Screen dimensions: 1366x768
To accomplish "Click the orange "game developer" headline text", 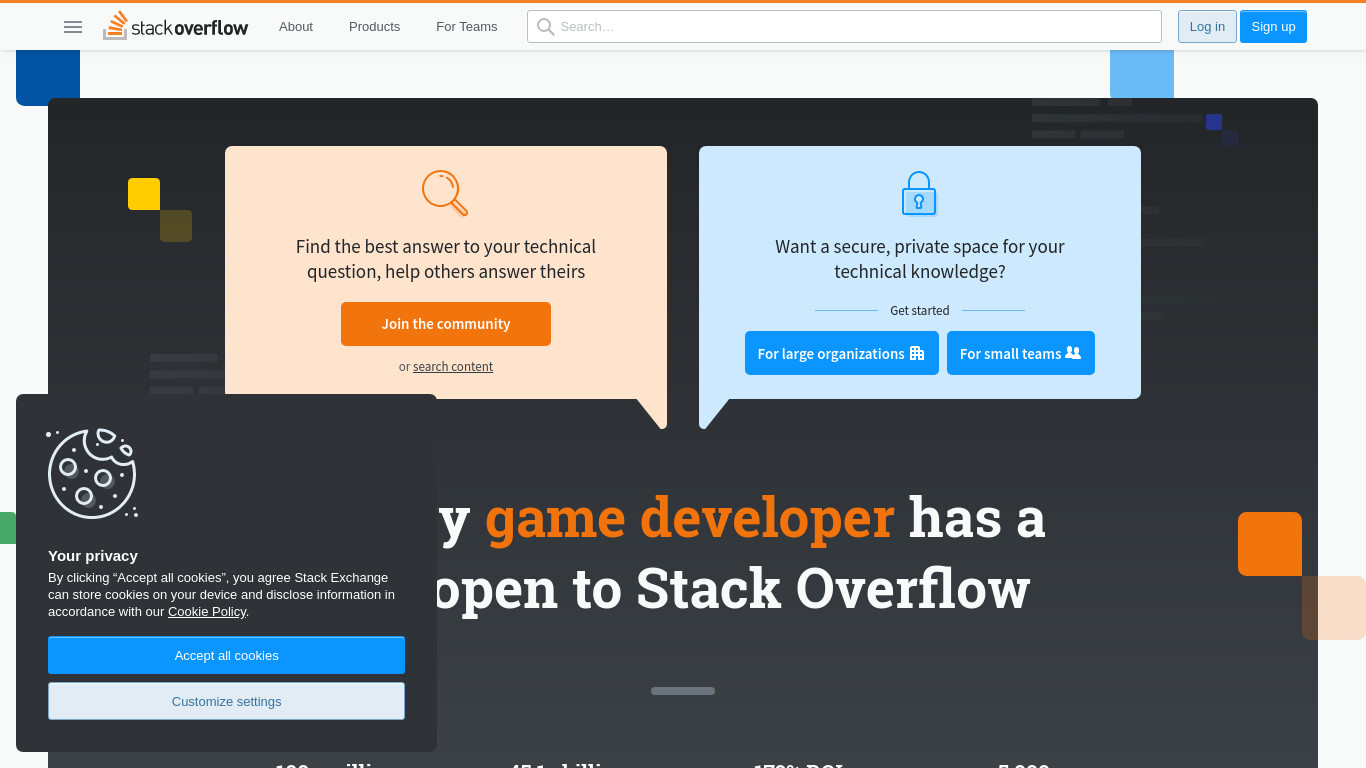I will click(689, 517).
